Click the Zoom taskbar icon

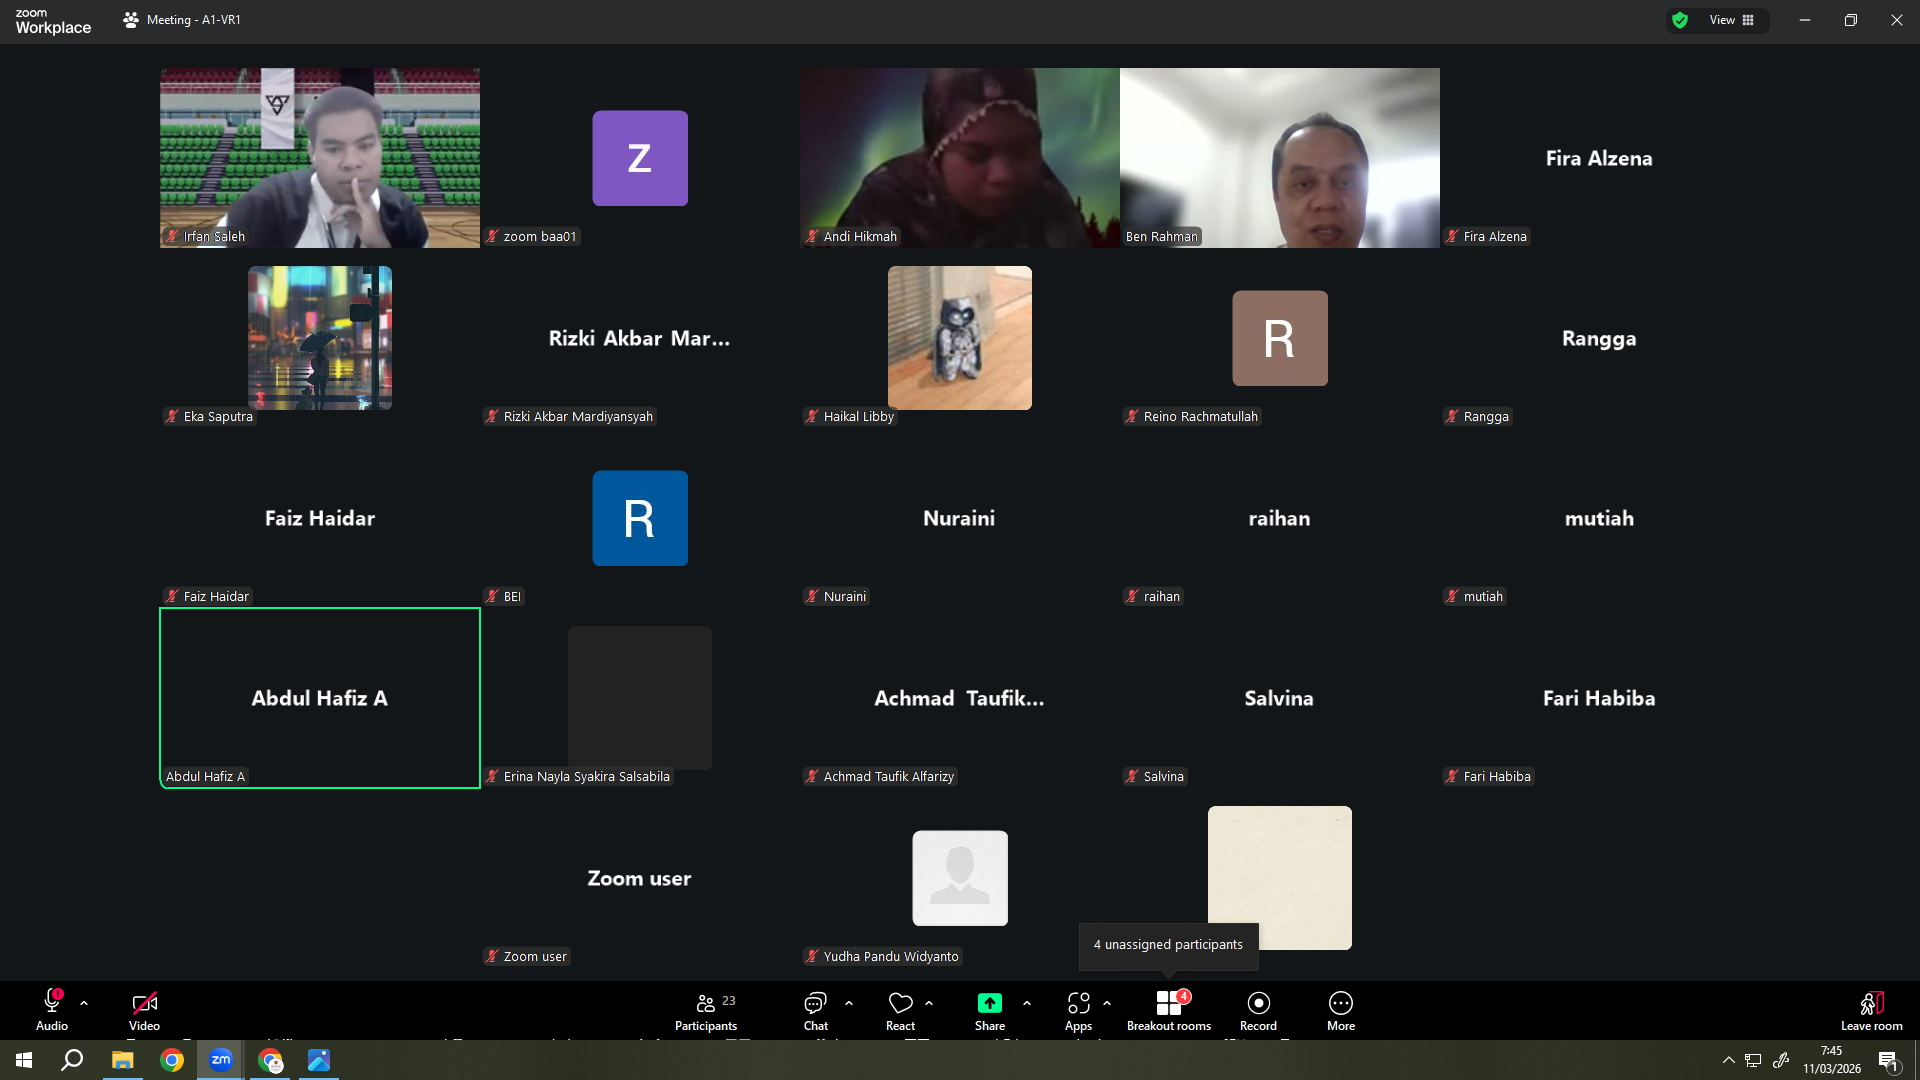pos(221,1060)
